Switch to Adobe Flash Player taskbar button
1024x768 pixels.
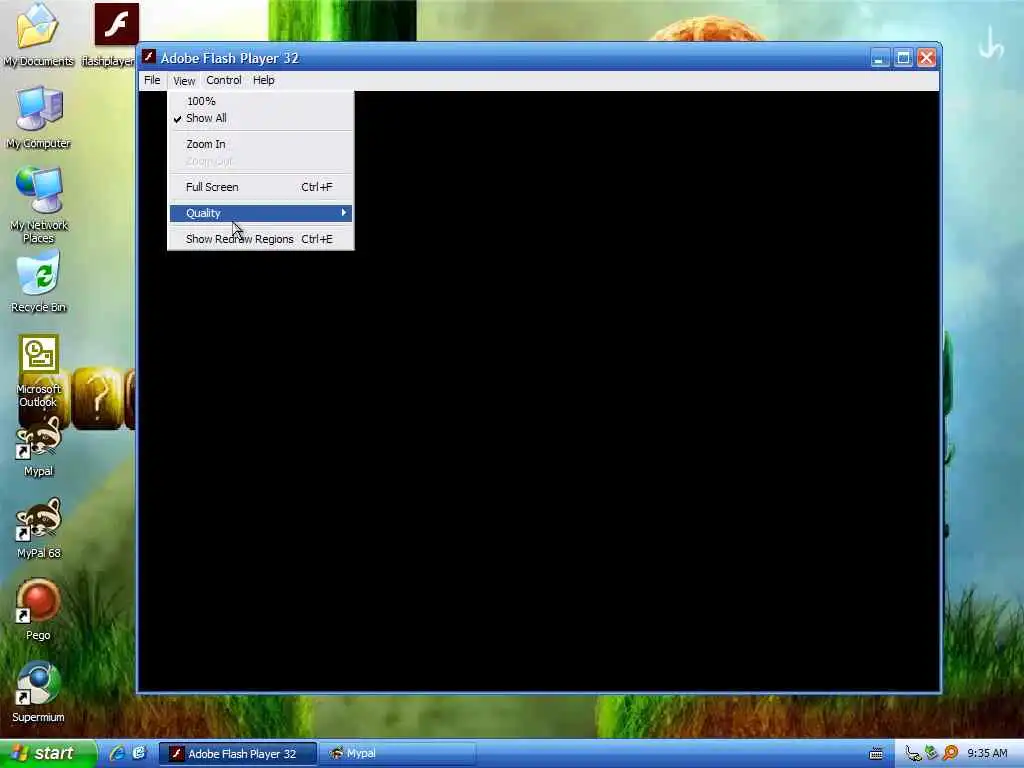point(238,754)
